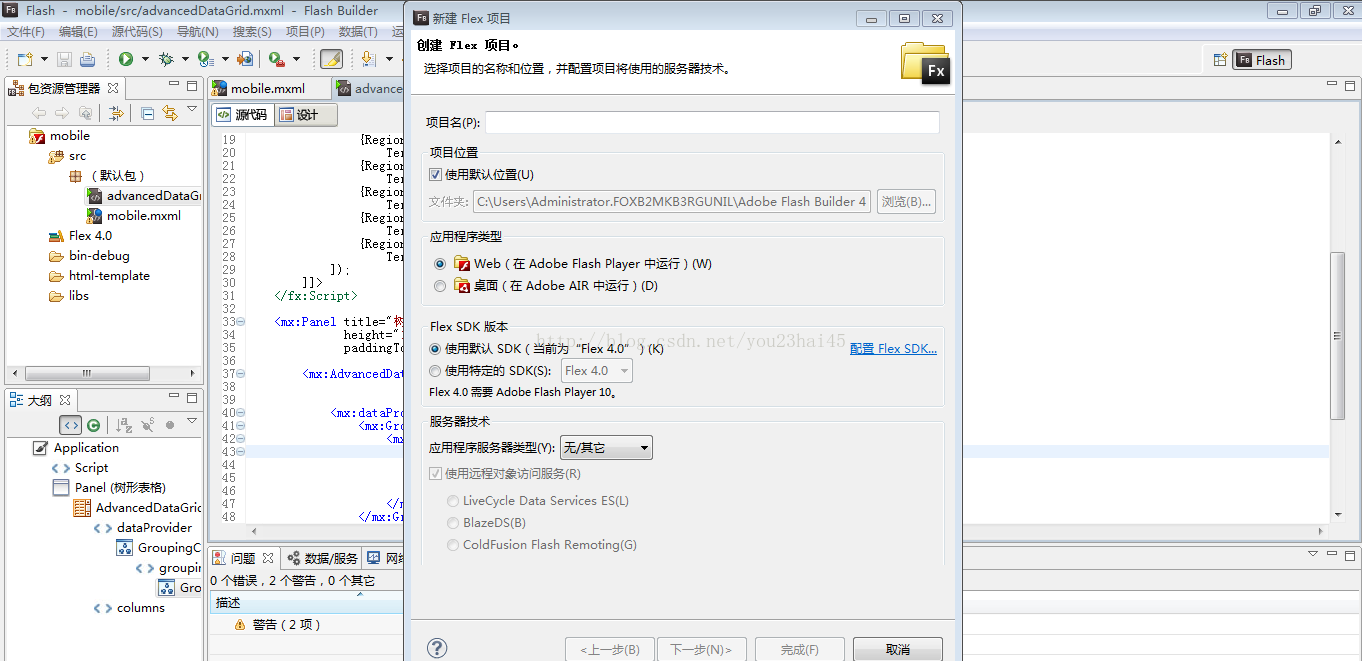
Task: Click the 项目名(P) text field
Action: click(x=712, y=122)
